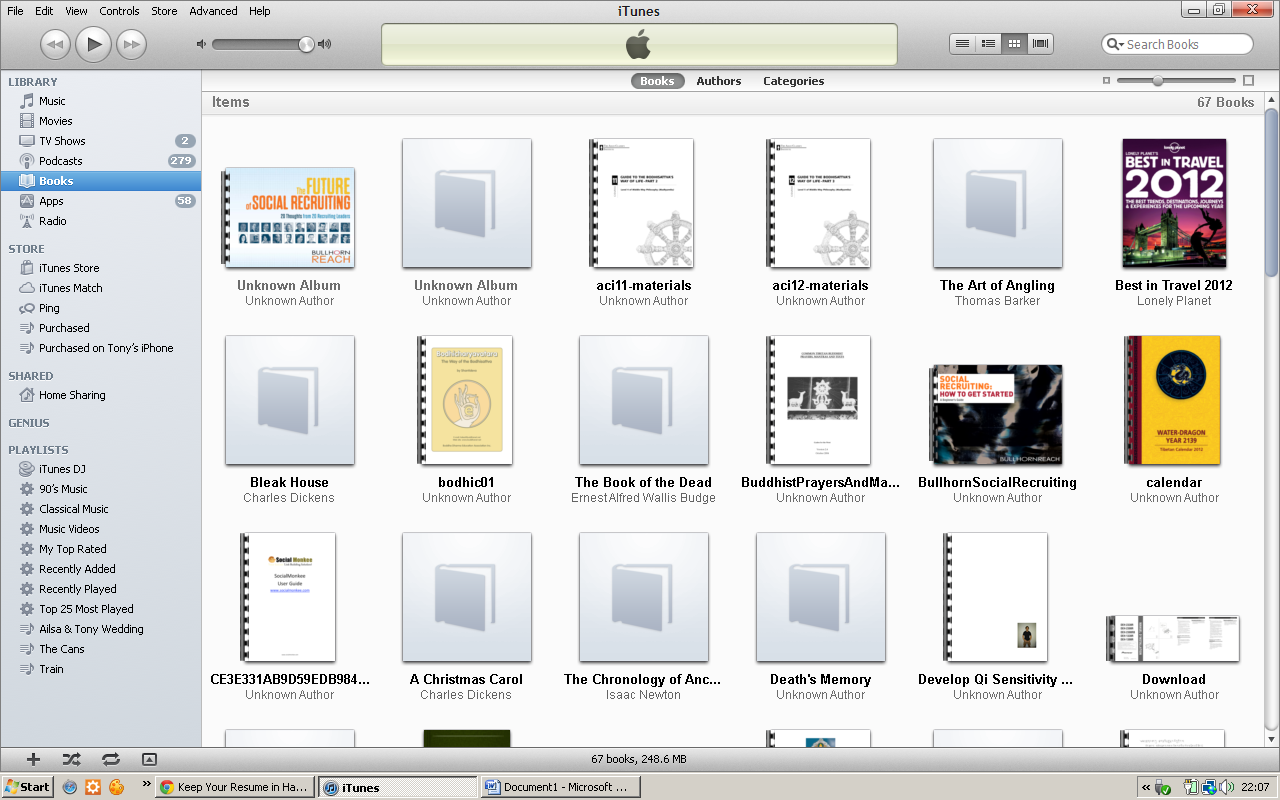1280x800 pixels.
Task: Select the Future of Social Recruiting cover
Action: pos(288,218)
